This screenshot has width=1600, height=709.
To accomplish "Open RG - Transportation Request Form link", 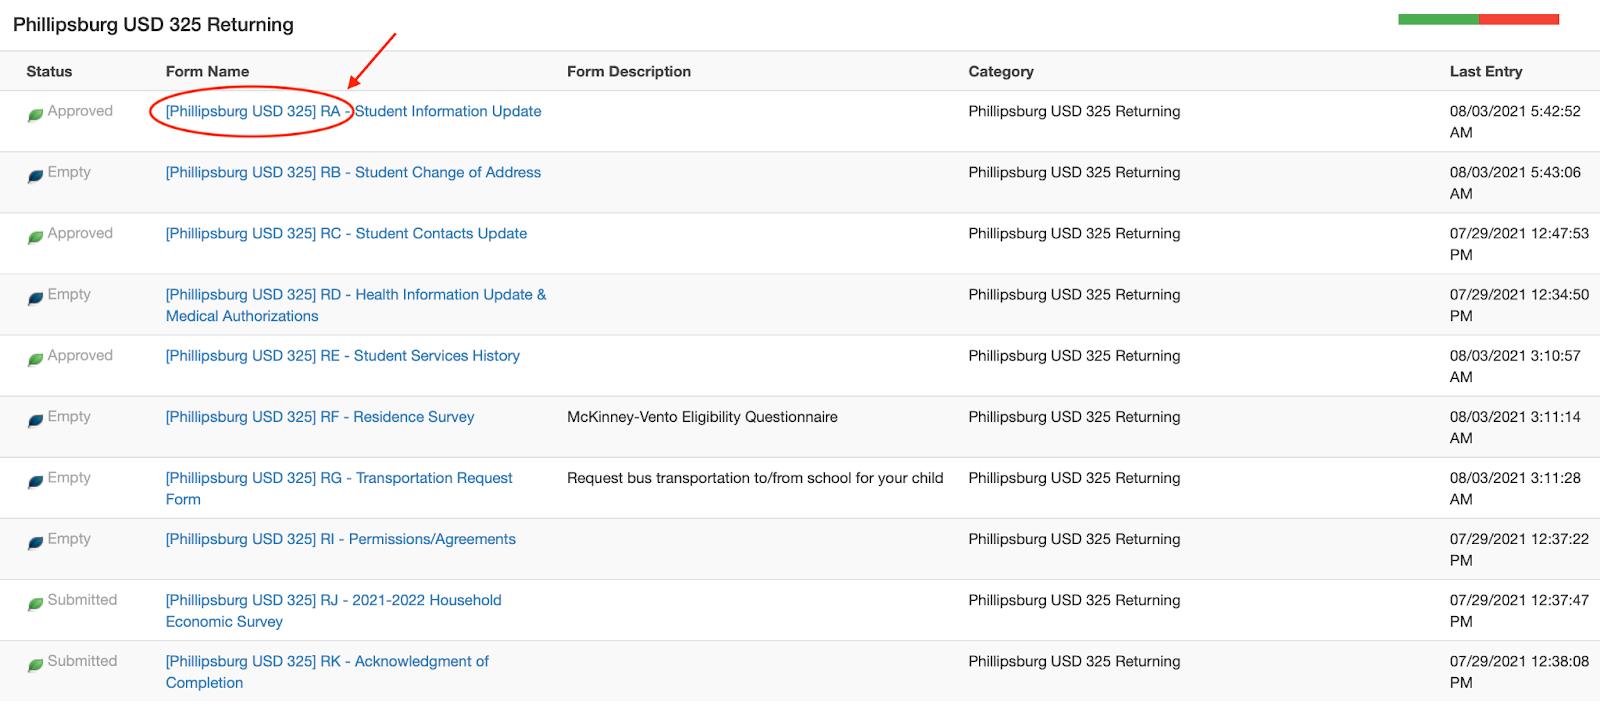I will (x=339, y=488).
